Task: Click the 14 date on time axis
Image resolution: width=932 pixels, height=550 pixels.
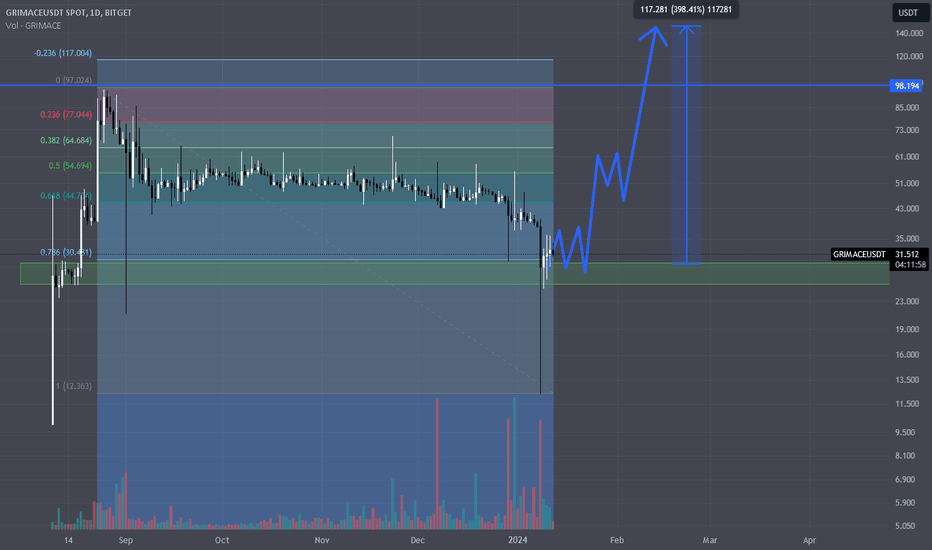Action: (x=68, y=540)
